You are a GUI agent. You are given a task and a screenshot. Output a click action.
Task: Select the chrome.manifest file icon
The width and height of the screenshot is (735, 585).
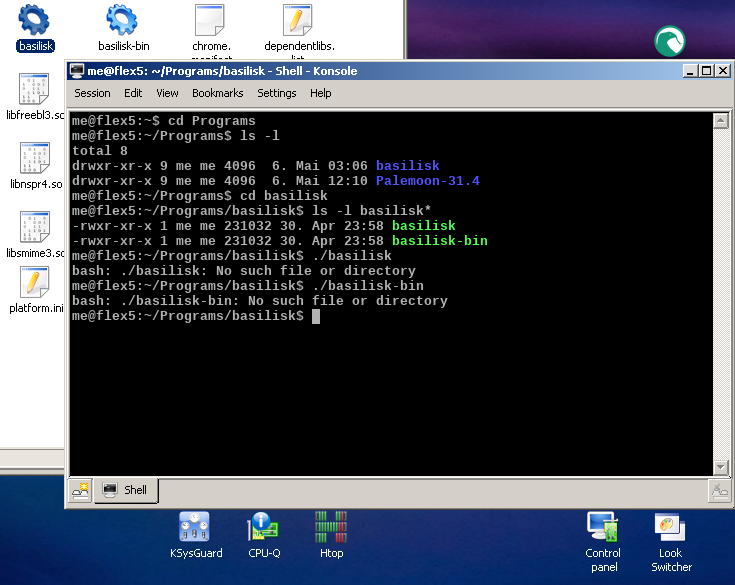click(210, 20)
